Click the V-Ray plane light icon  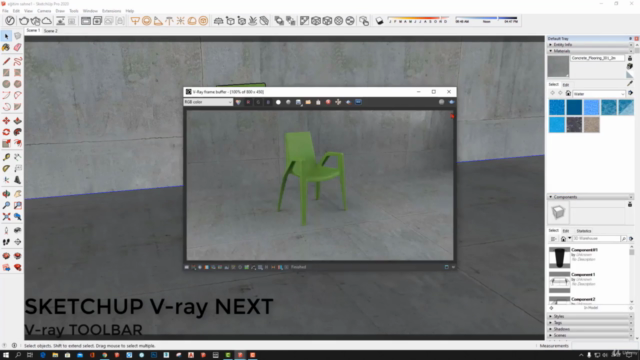point(135,21)
